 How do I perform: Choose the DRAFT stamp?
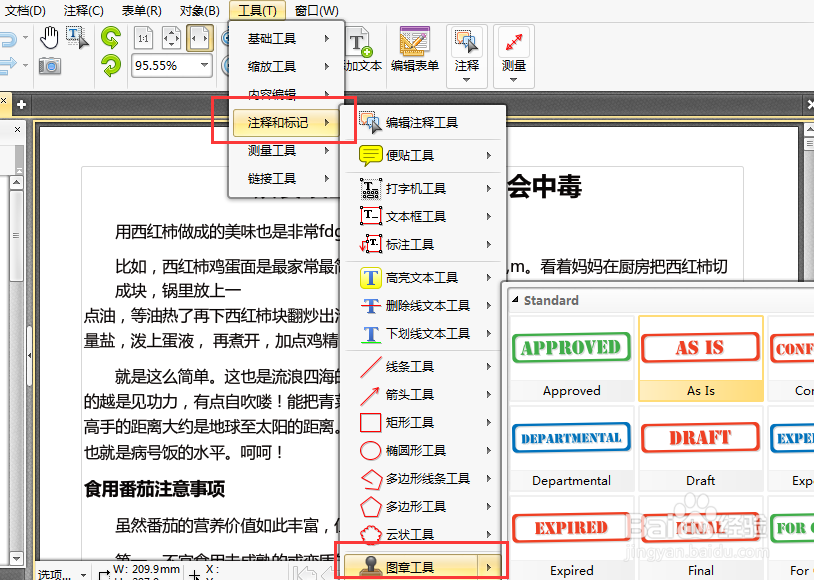pos(700,438)
